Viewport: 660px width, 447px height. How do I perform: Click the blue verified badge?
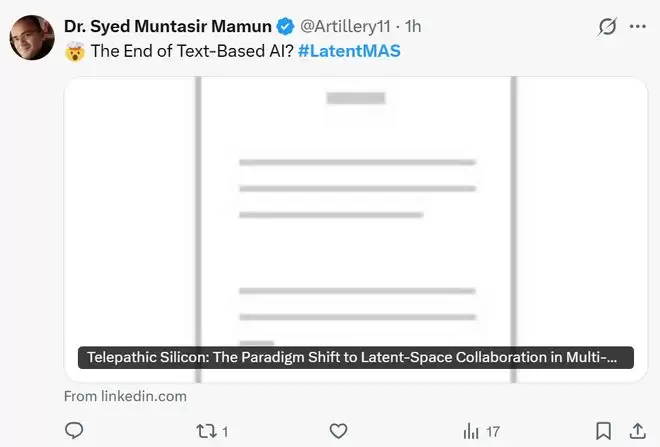point(284,26)
